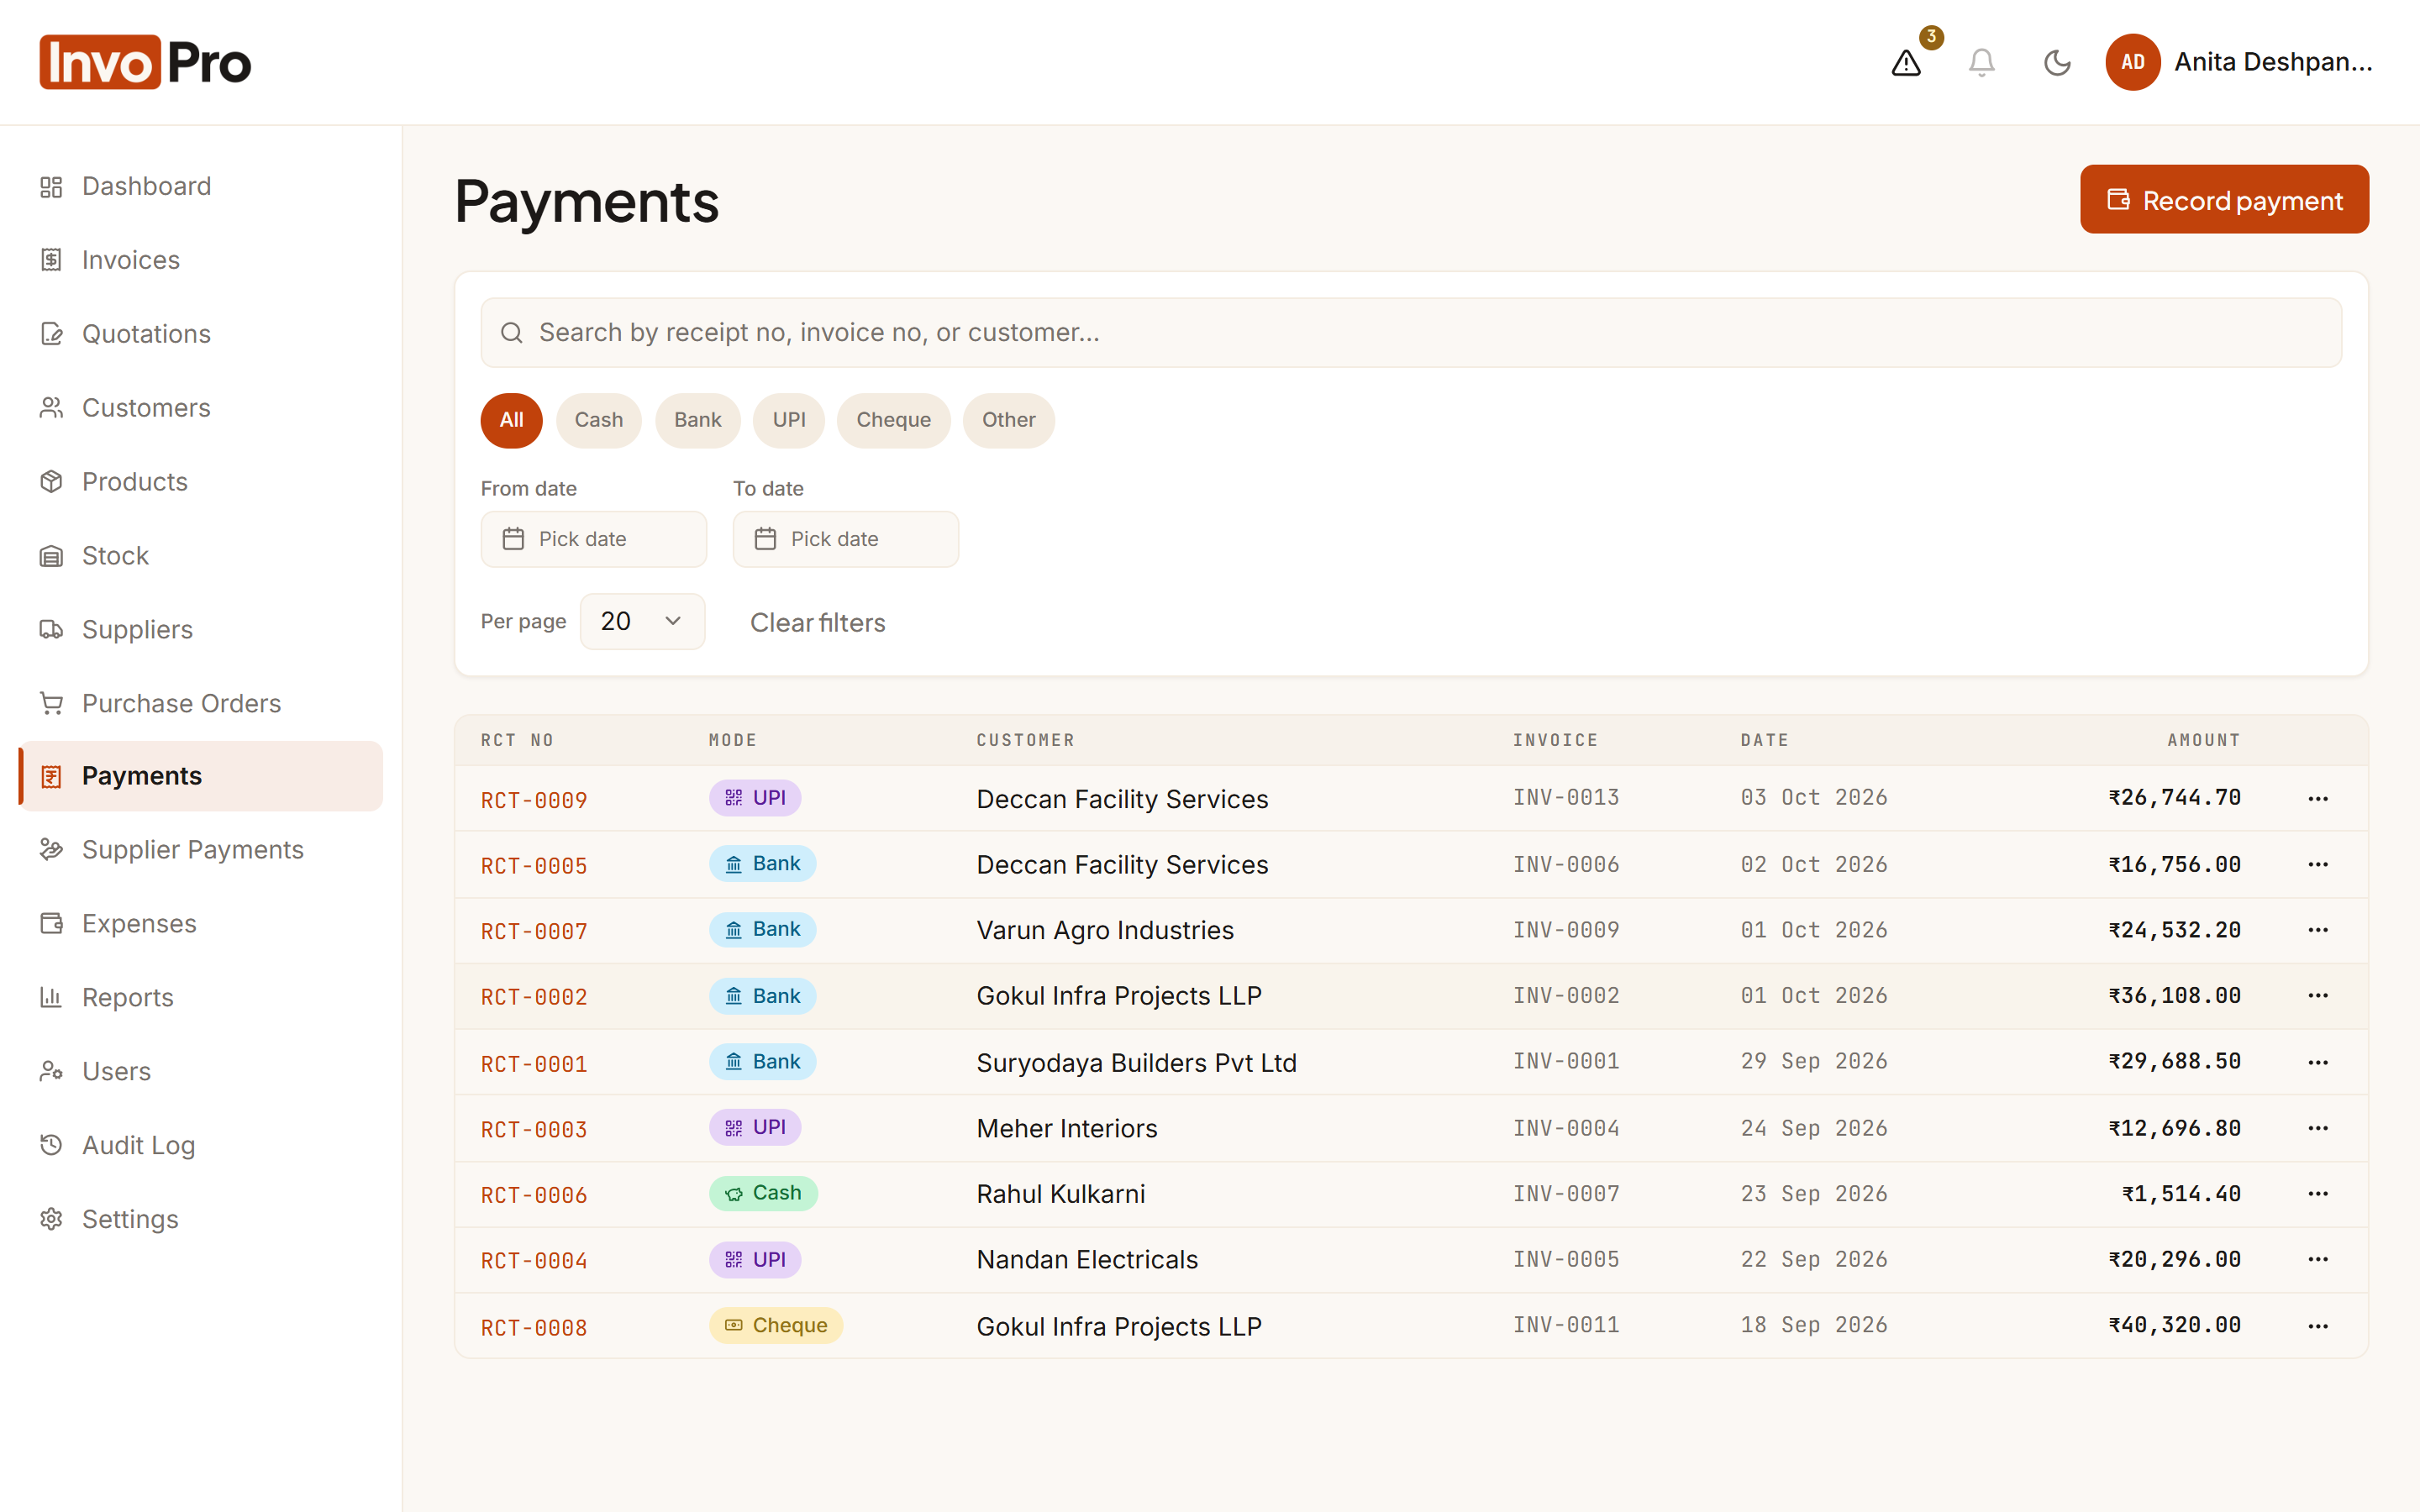Filter payments by Other mode
The width and height of the screenshot is (2420, 1512).
1008,420
